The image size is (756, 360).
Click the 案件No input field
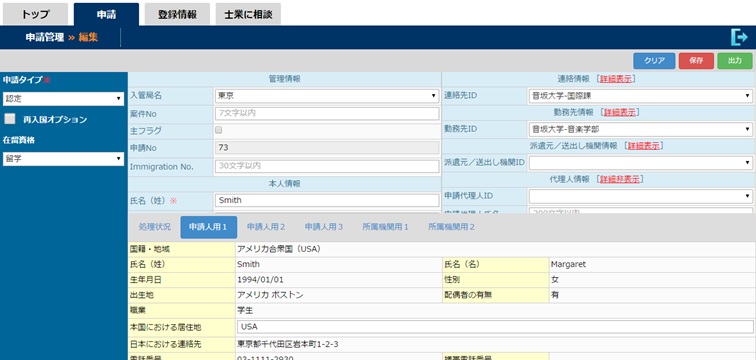[x=326, y=114]
